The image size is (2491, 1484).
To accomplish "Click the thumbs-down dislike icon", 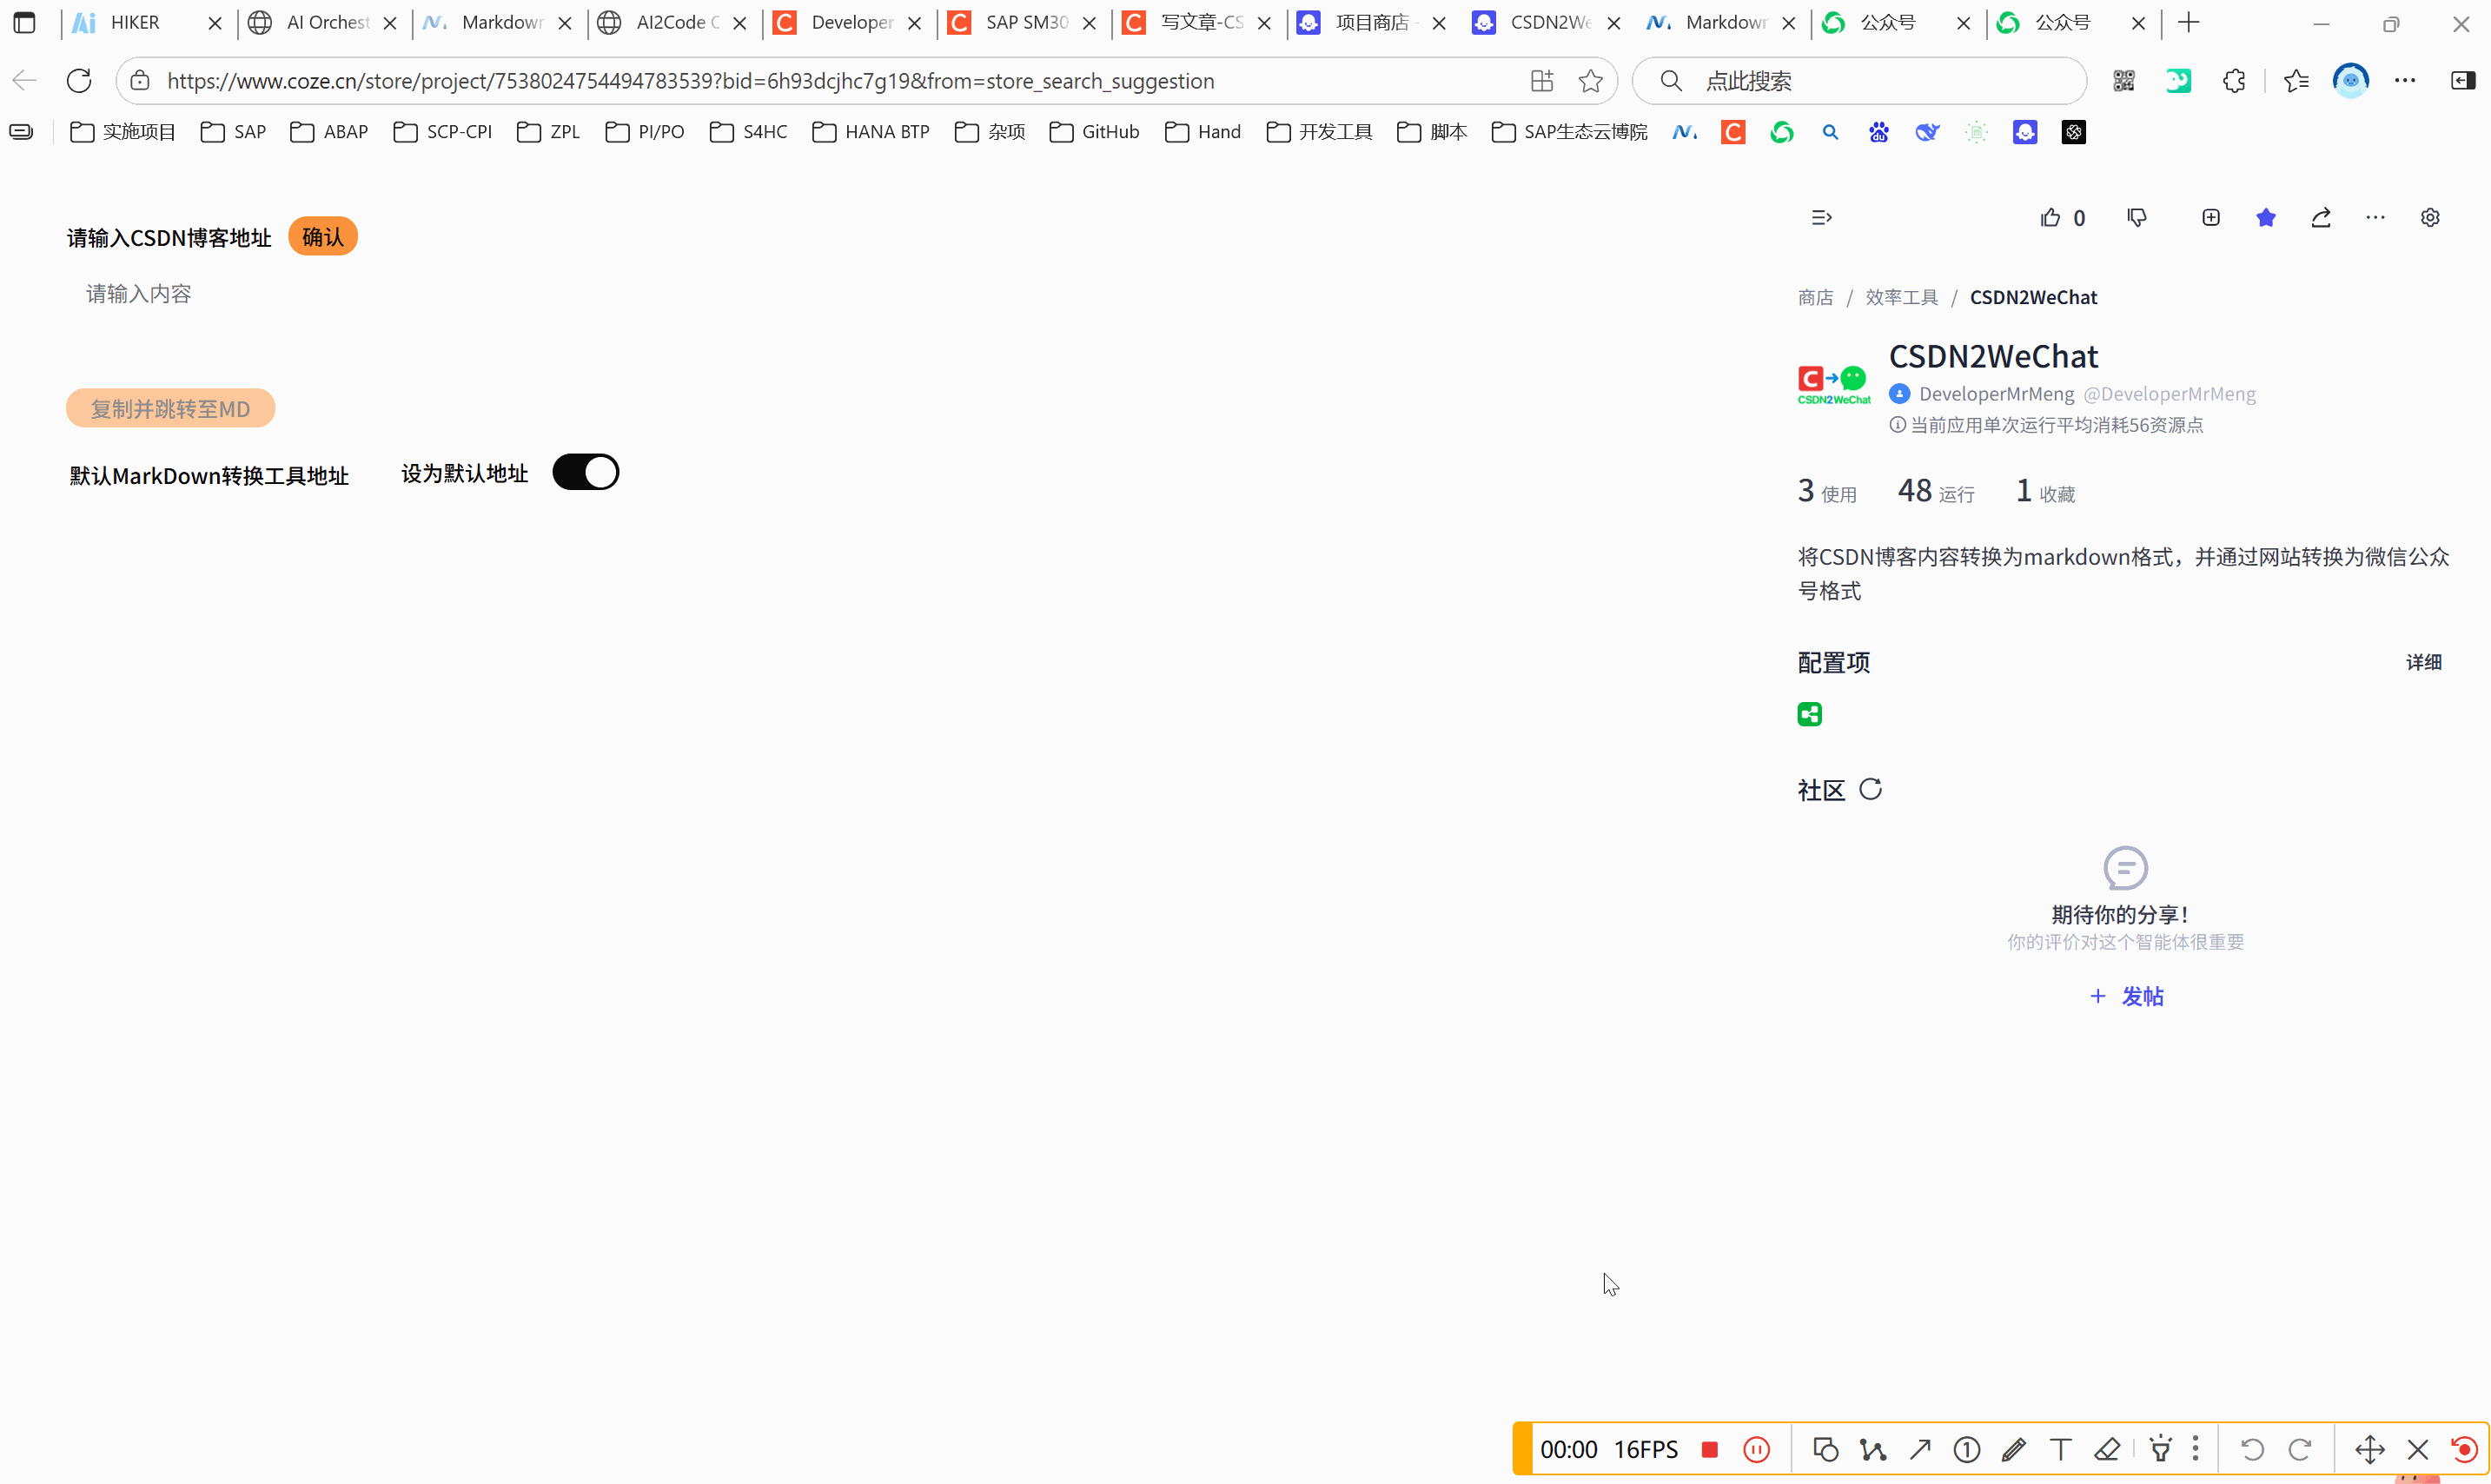I will (x=2137, y=217).
